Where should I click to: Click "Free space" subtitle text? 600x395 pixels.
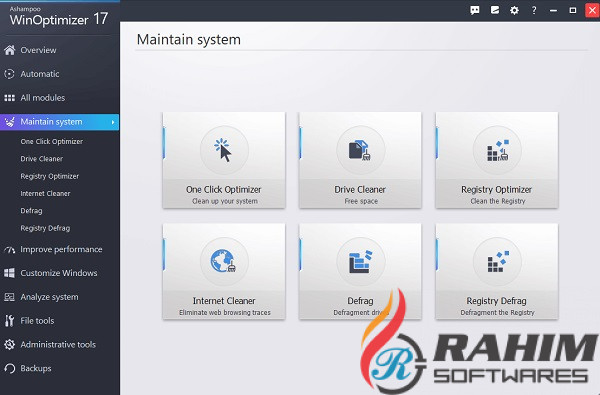[x=361, y=201]
